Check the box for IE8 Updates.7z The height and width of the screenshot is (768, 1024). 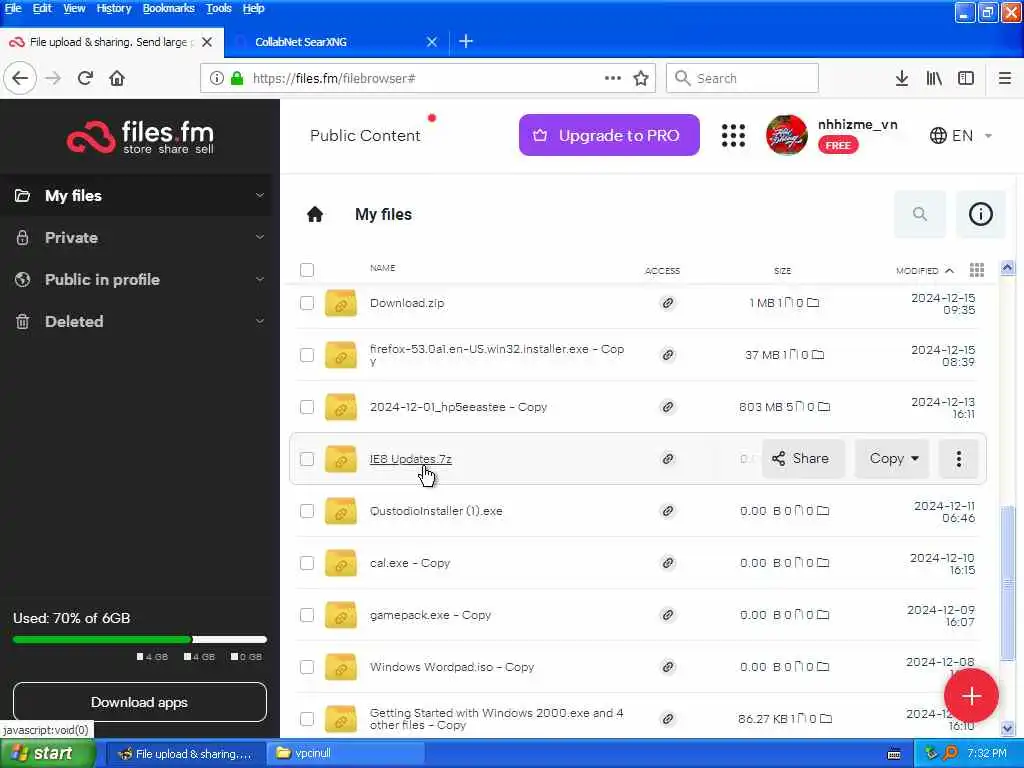pyautogui.click(x=307, y=459)
